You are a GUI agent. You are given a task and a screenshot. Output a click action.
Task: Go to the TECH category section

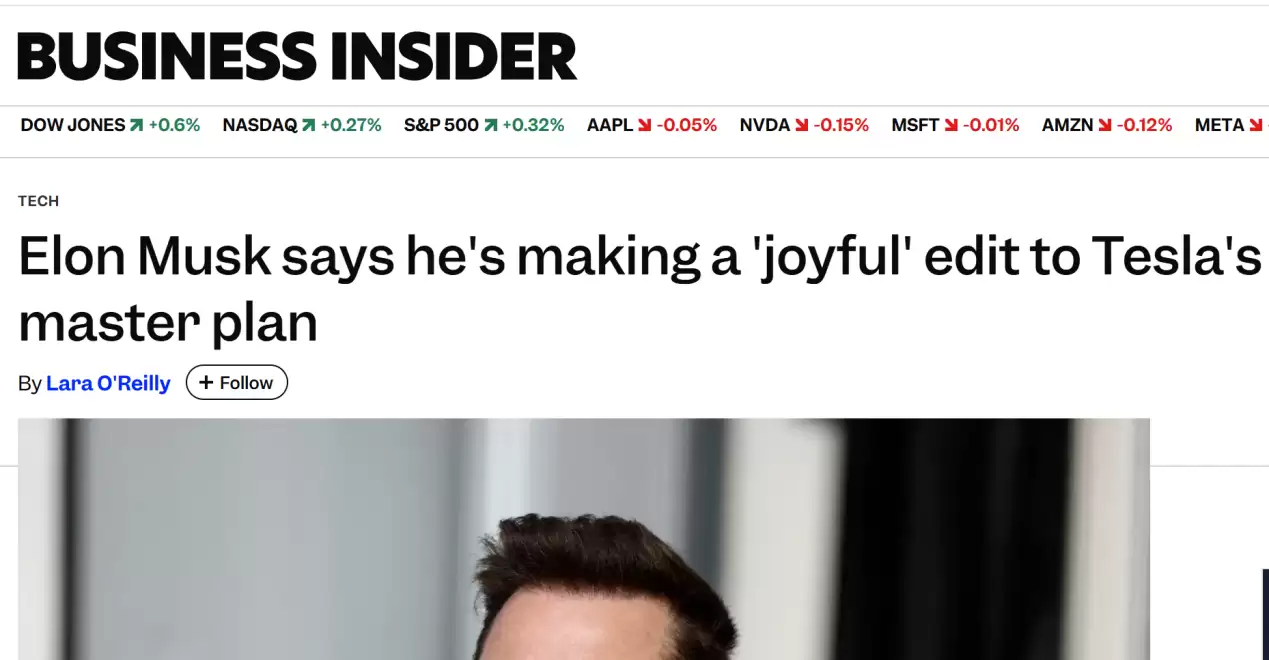[38, 201]
